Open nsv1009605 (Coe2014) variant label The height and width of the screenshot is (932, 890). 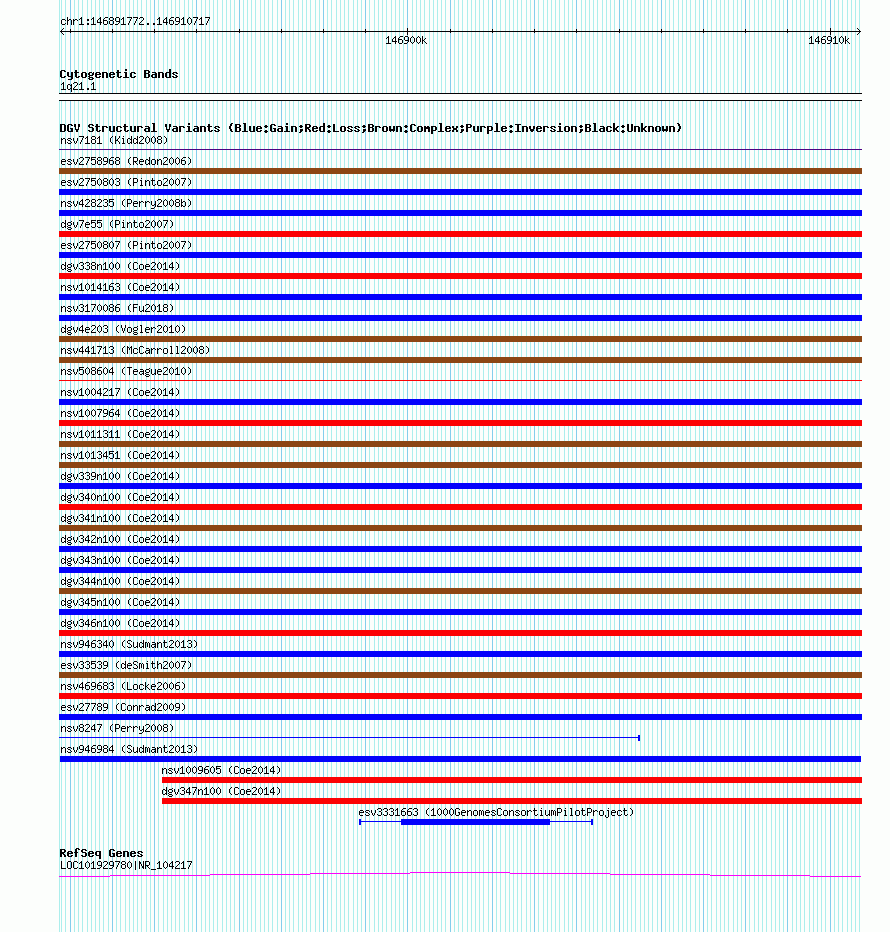tap(221, 770)
